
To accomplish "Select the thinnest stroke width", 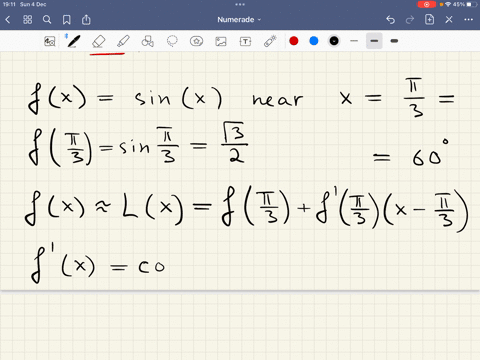I will coord(354,41).
